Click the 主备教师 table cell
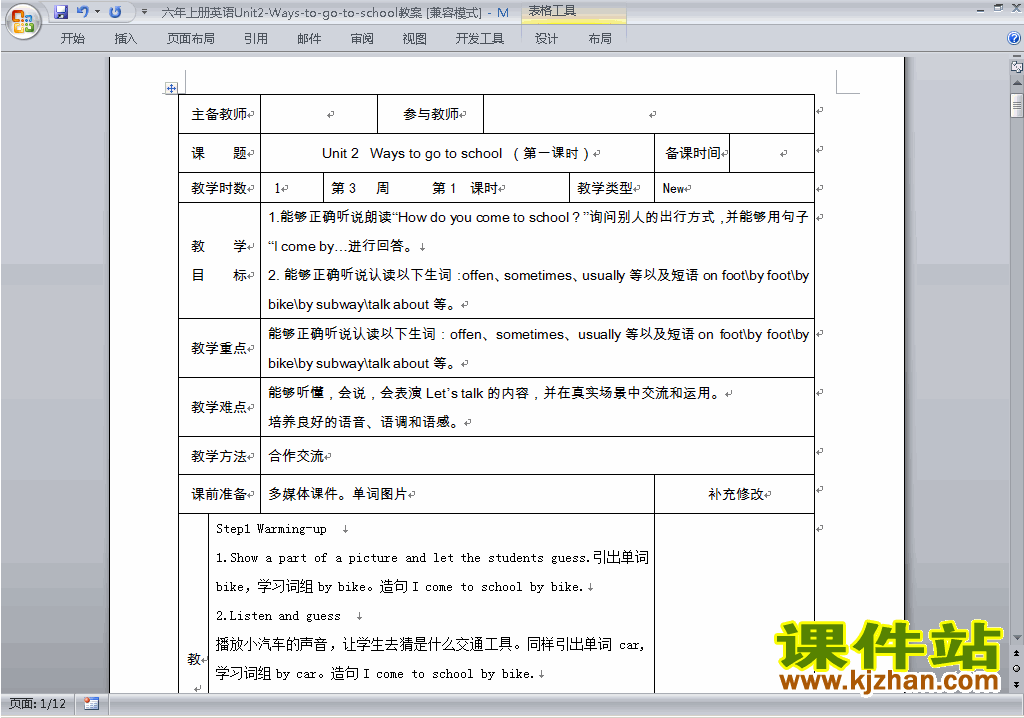 219,114
